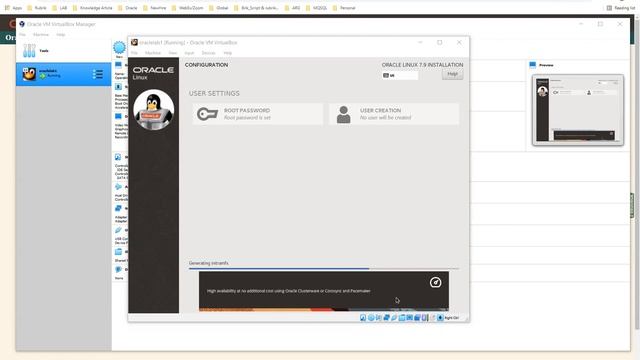This screenshot has width=640, height=360.
Task: Click the shared folders icon in VM status bar
Action: [x=402, y=318]
